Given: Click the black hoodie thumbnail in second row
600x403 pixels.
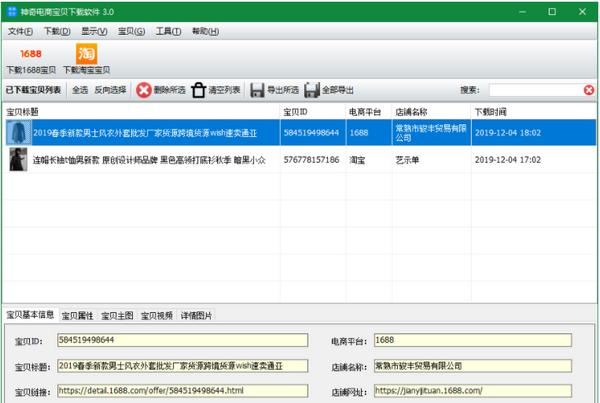Looking at the screenshot, I should 18,160.
